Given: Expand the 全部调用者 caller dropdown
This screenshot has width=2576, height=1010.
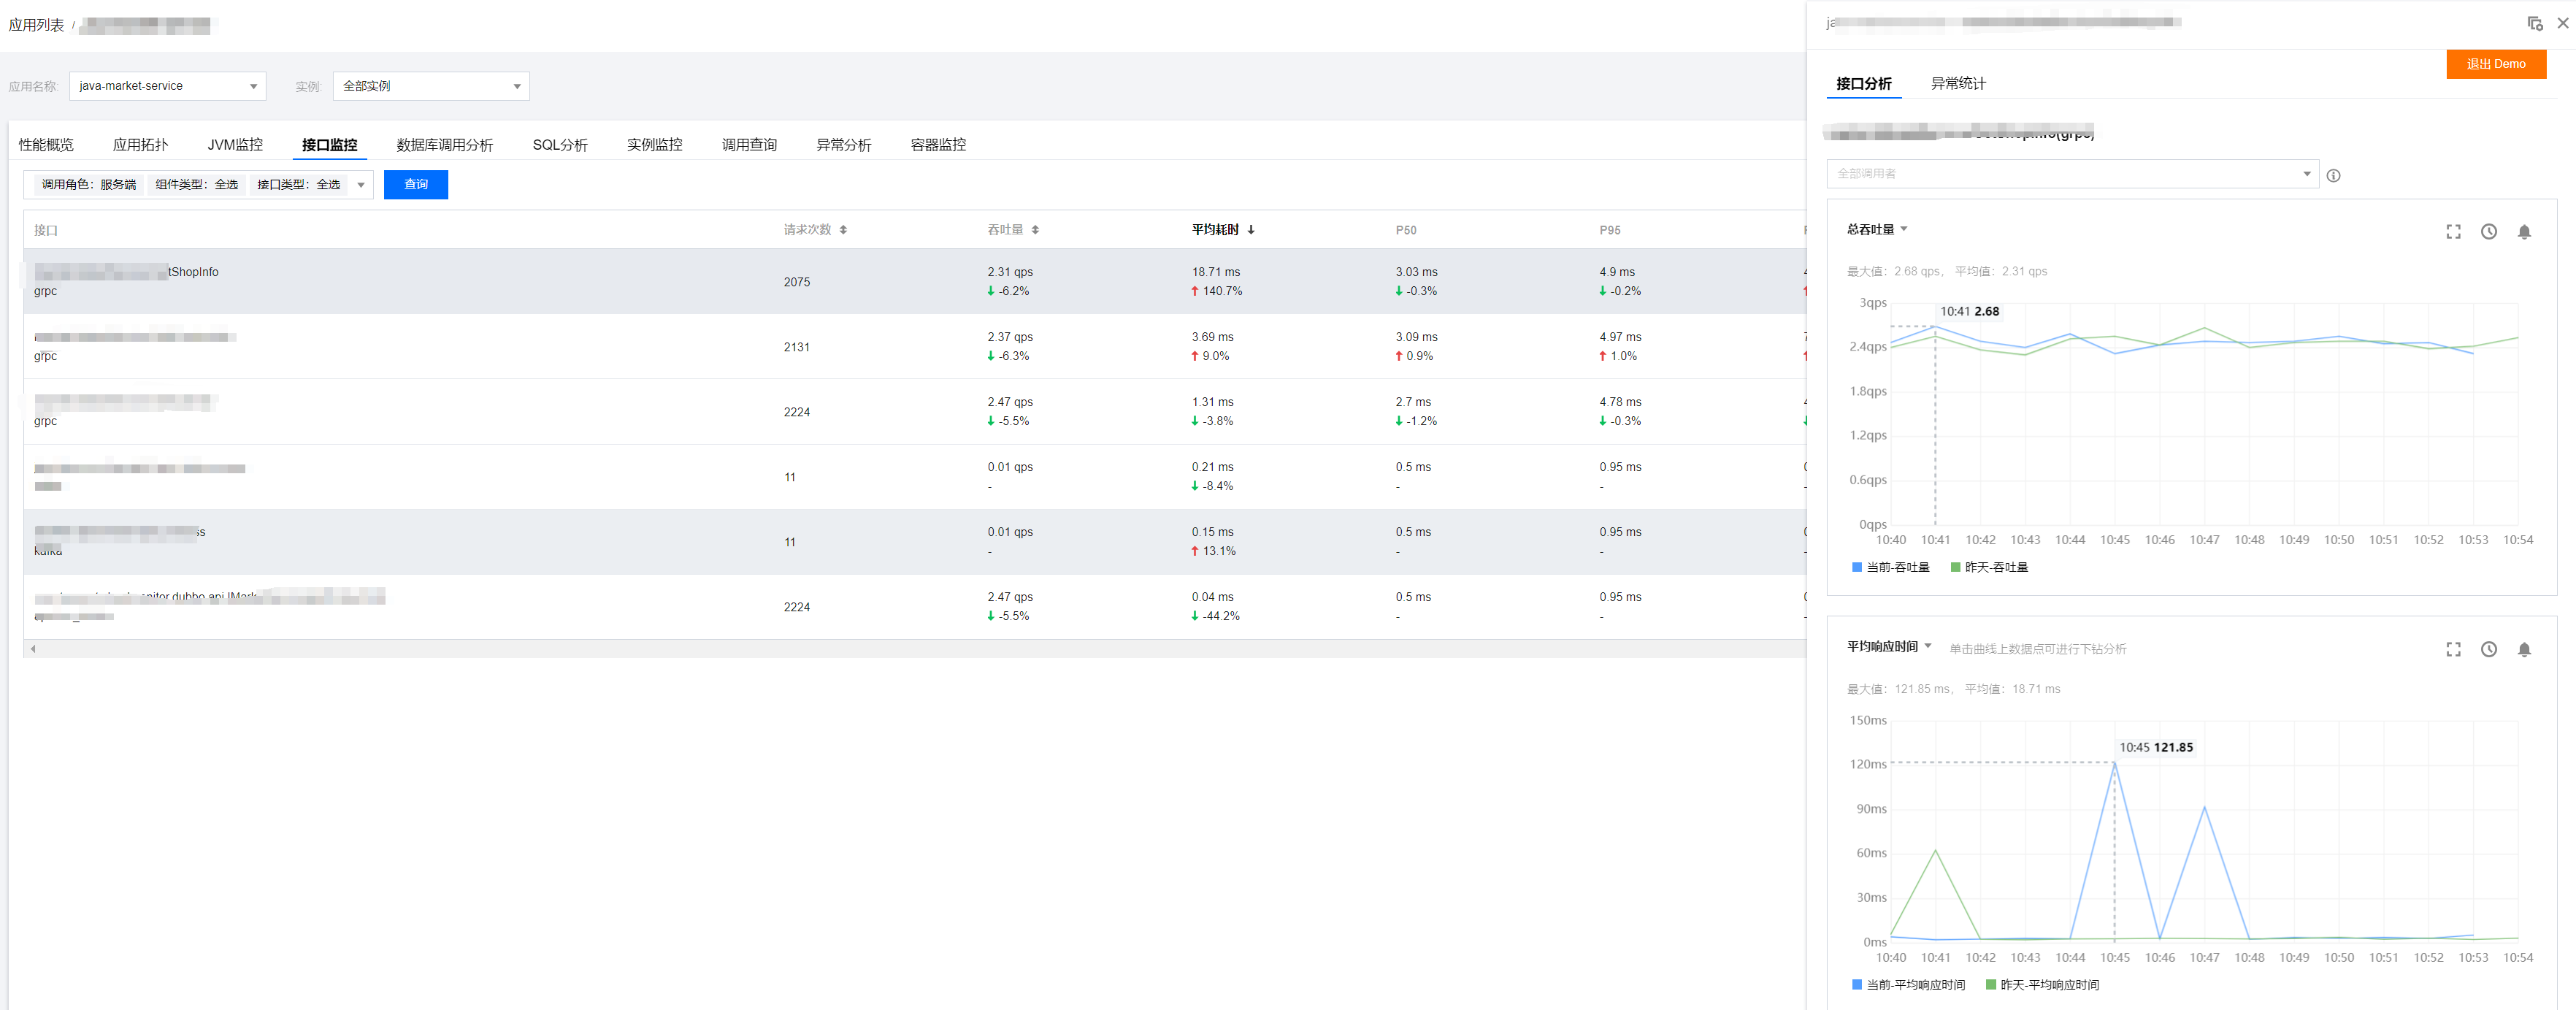Looking at the screenshot, I should coord(2071,174).
